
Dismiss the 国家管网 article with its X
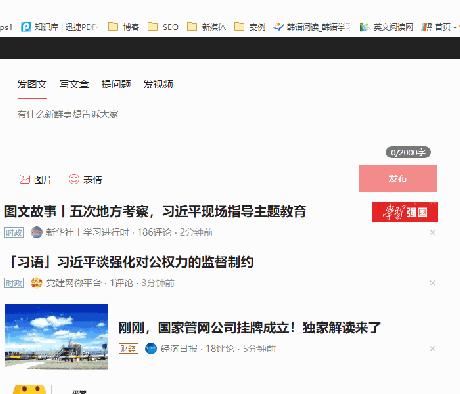click(x=432, y=349)
